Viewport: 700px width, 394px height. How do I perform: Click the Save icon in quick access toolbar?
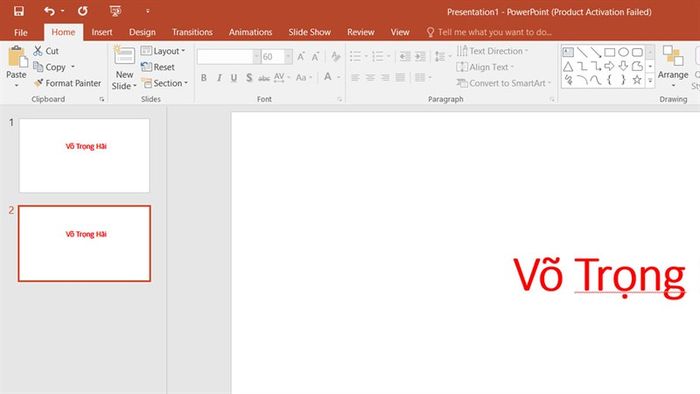[x=19, y=11]
